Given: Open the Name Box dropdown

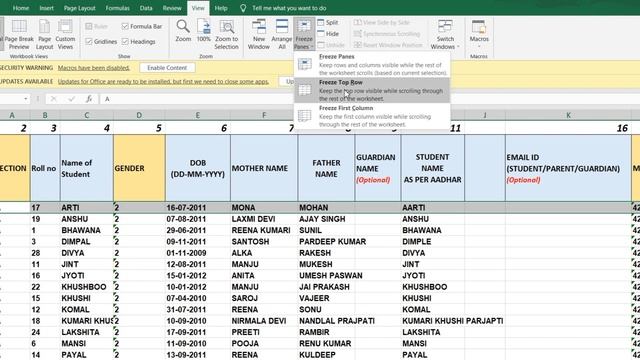Looking at the screenshot, I should pos(25,99).
